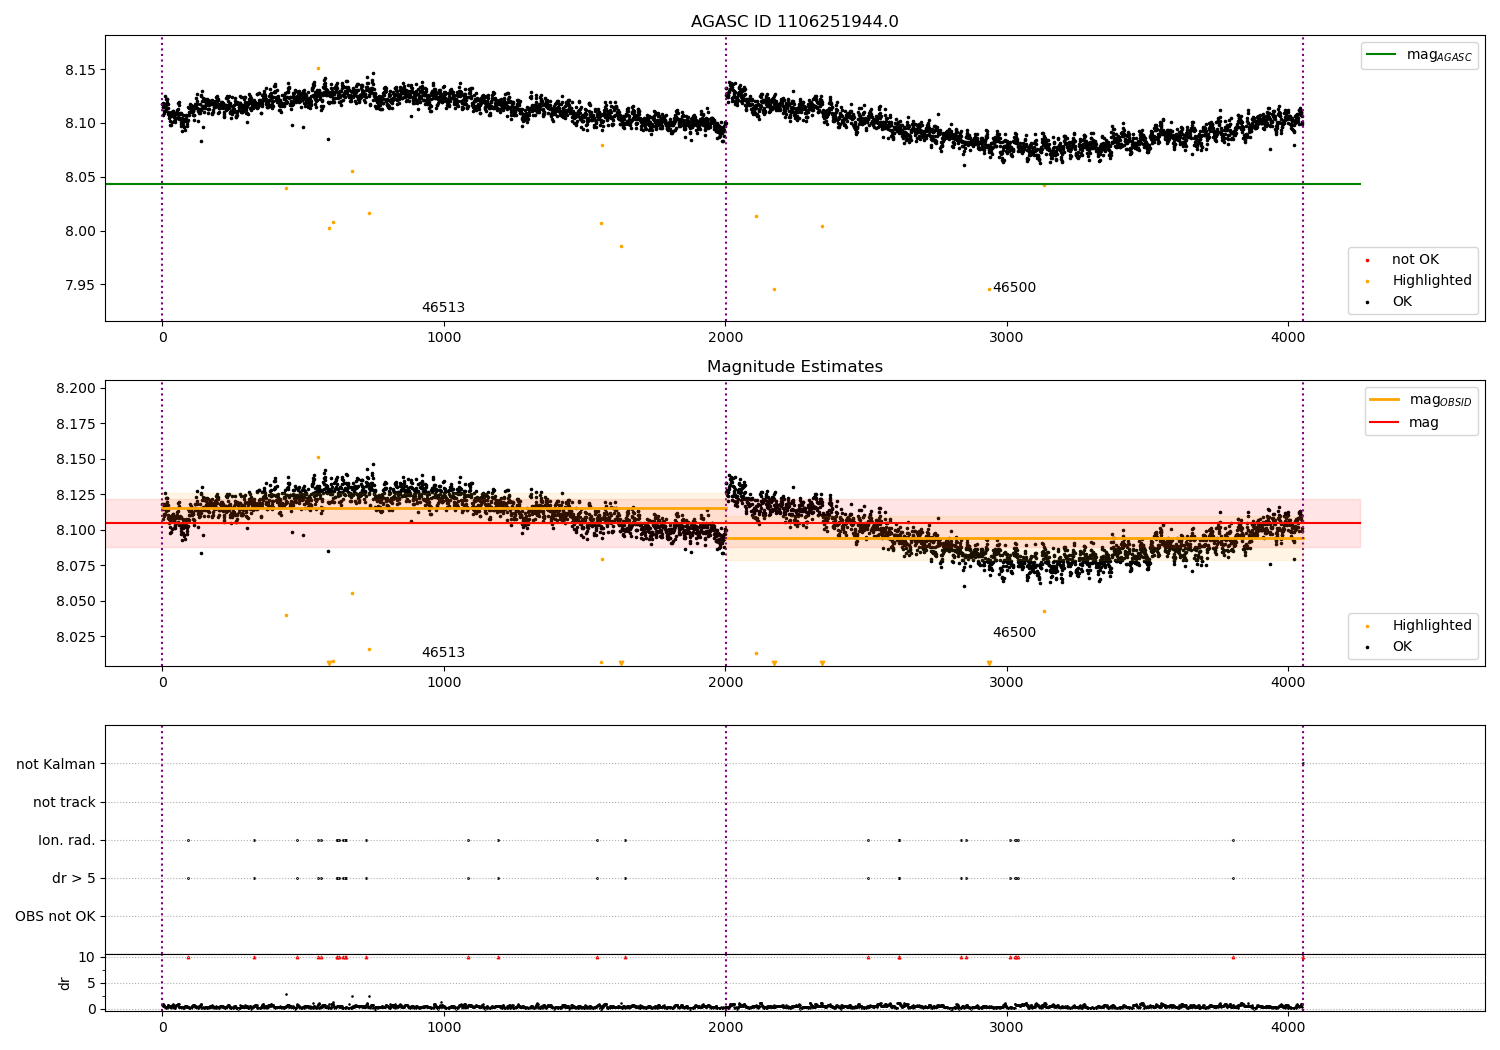Click the "46500" label in Magnitude Estimates plot

[x=1014, y=633]
